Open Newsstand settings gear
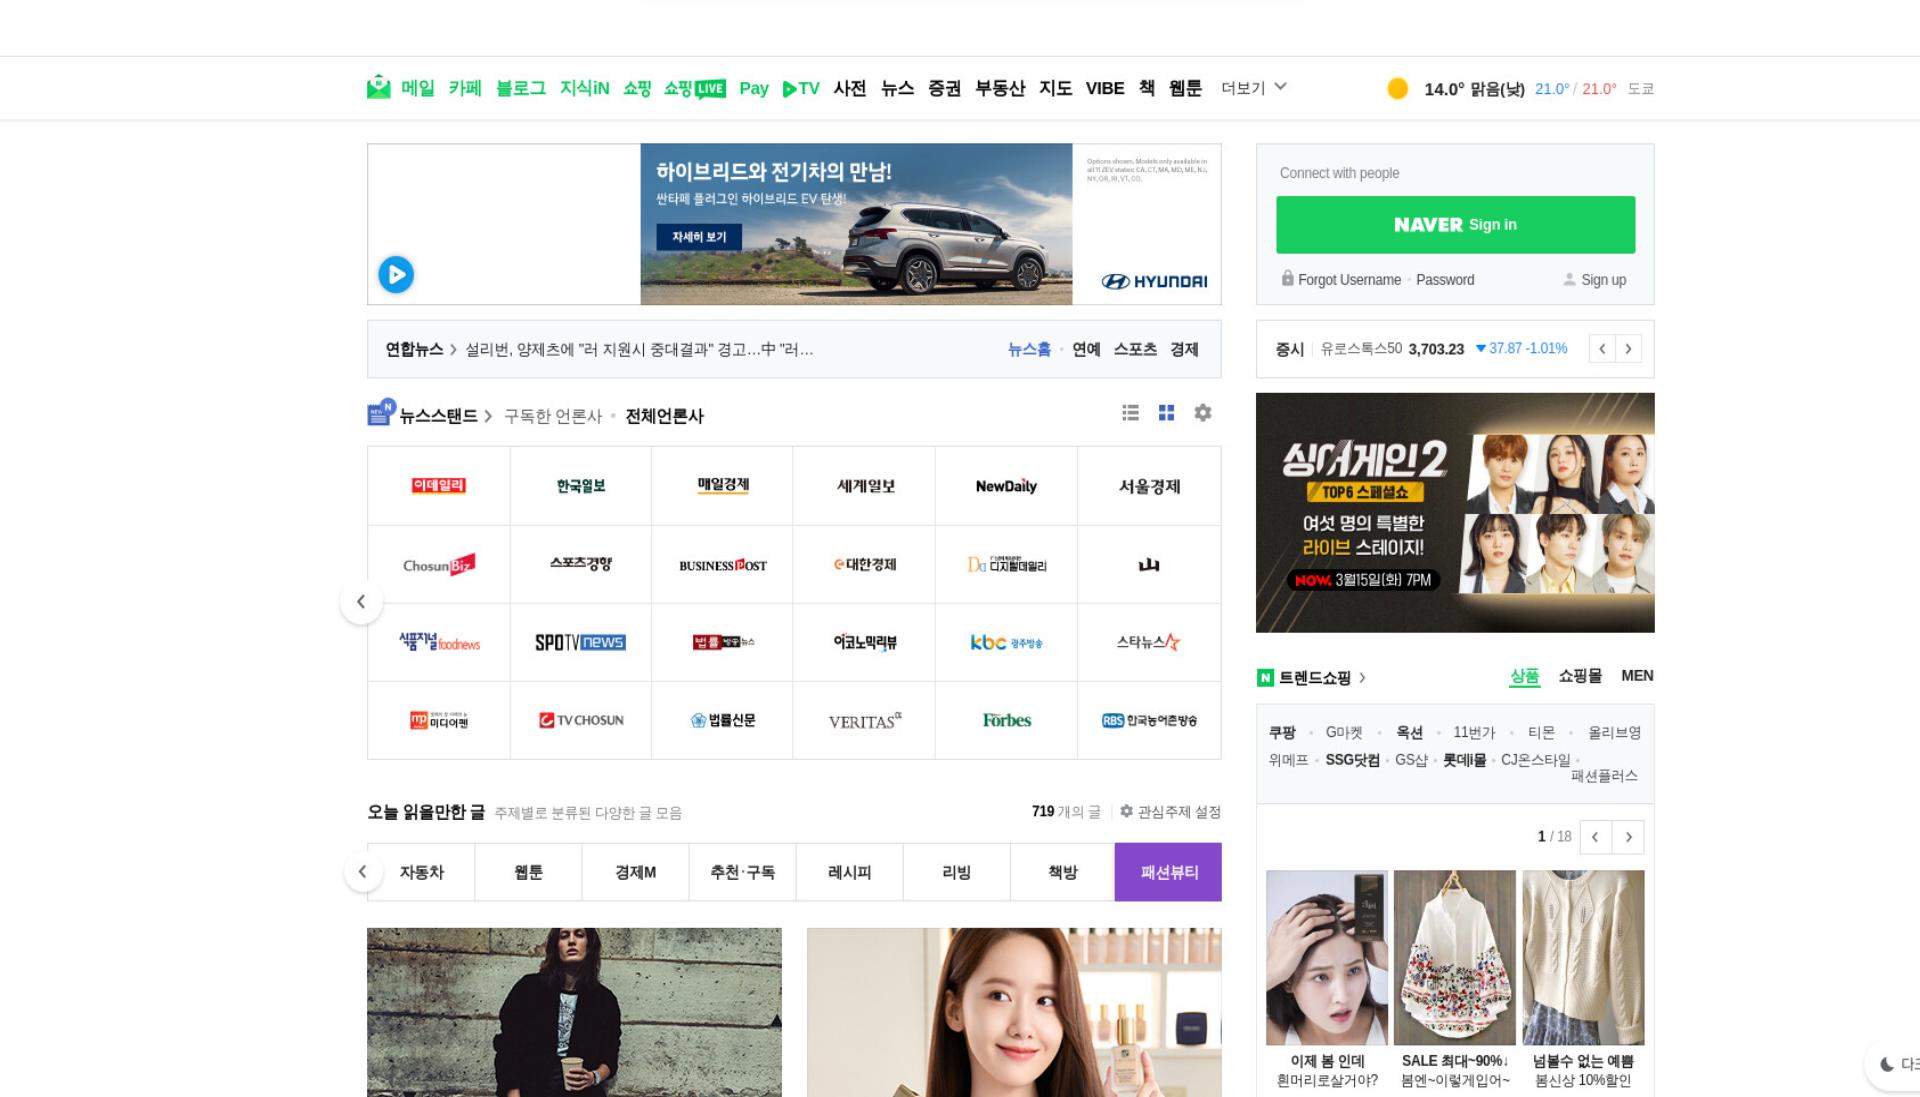The height and width of the screenshot is (1097, 1920). tap(1203, 413)
